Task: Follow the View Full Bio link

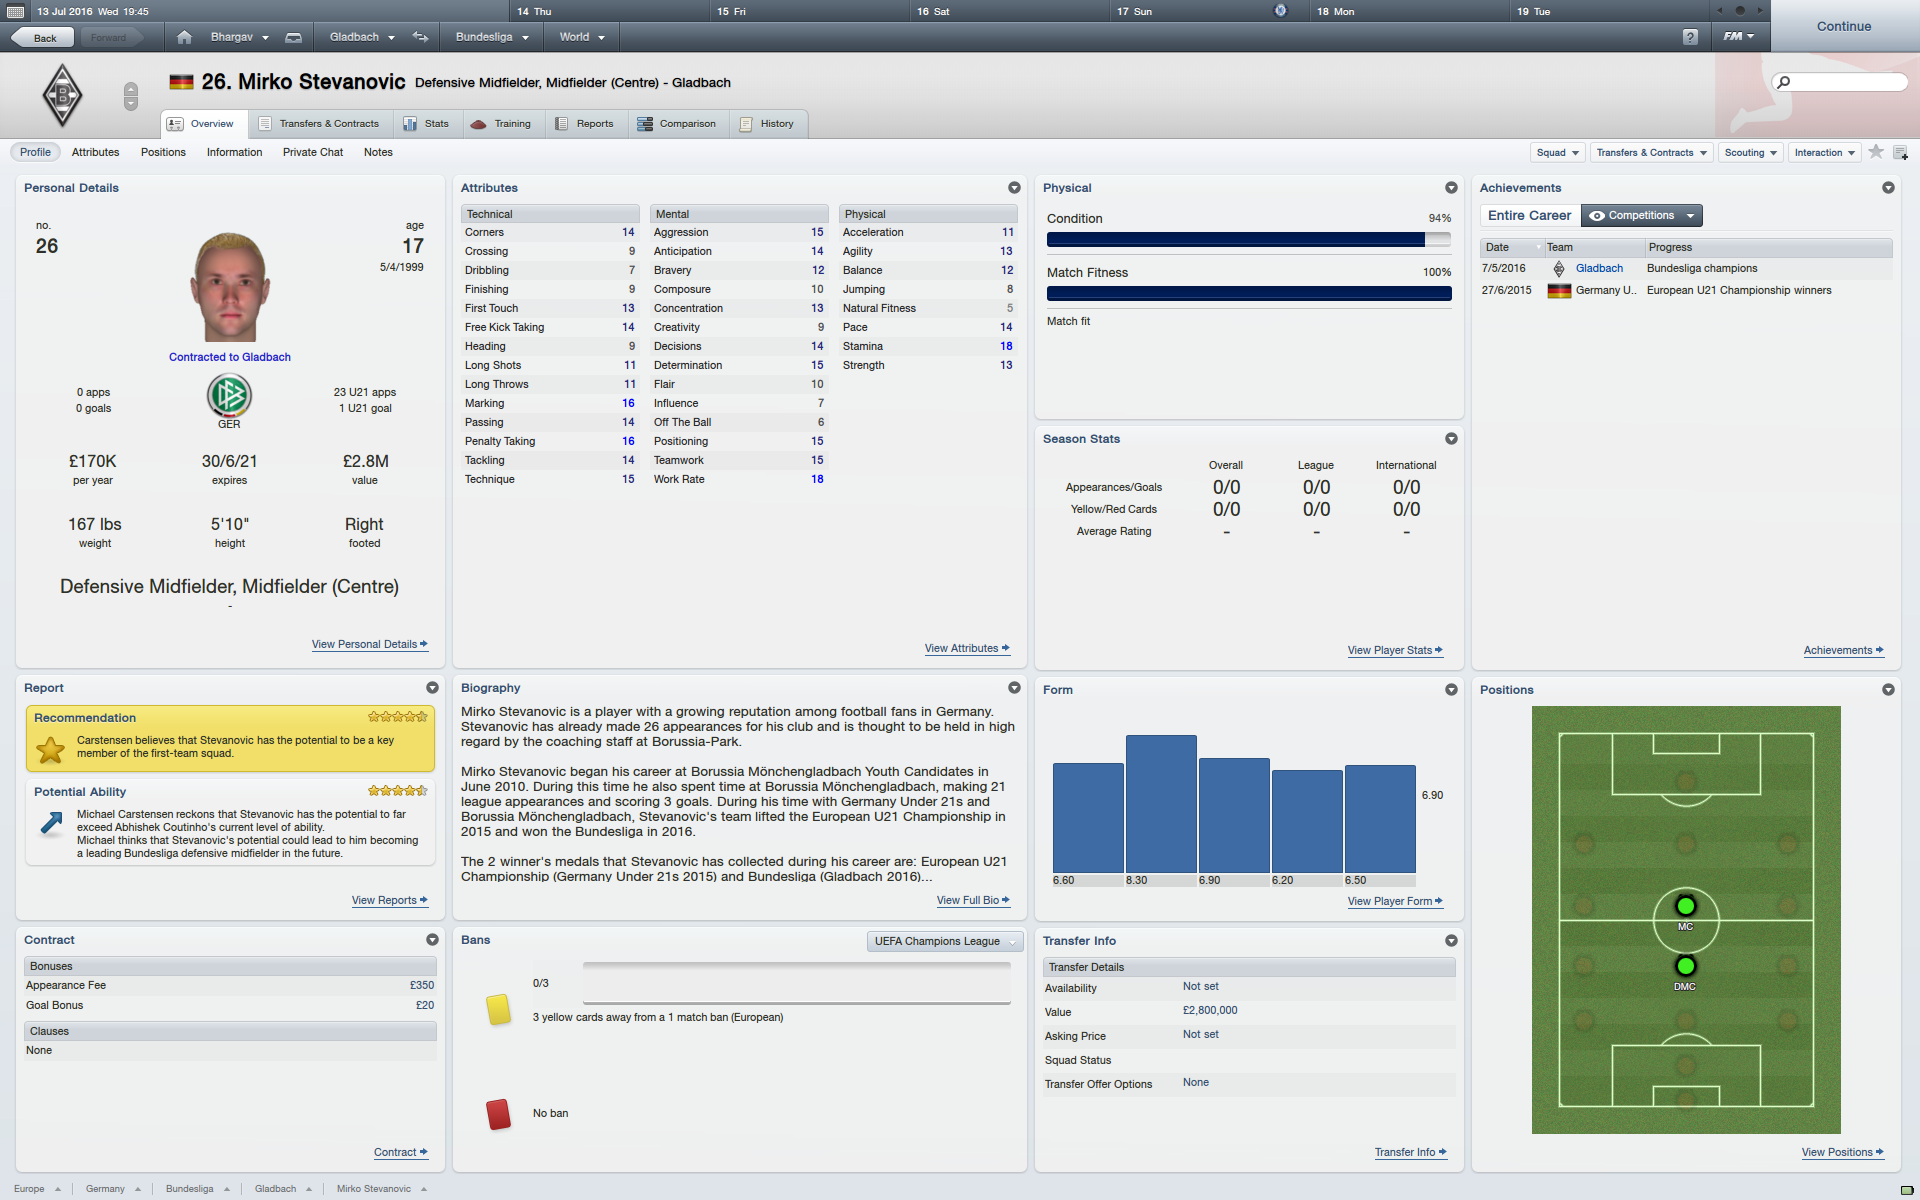Action: click(x=973, y=900)
